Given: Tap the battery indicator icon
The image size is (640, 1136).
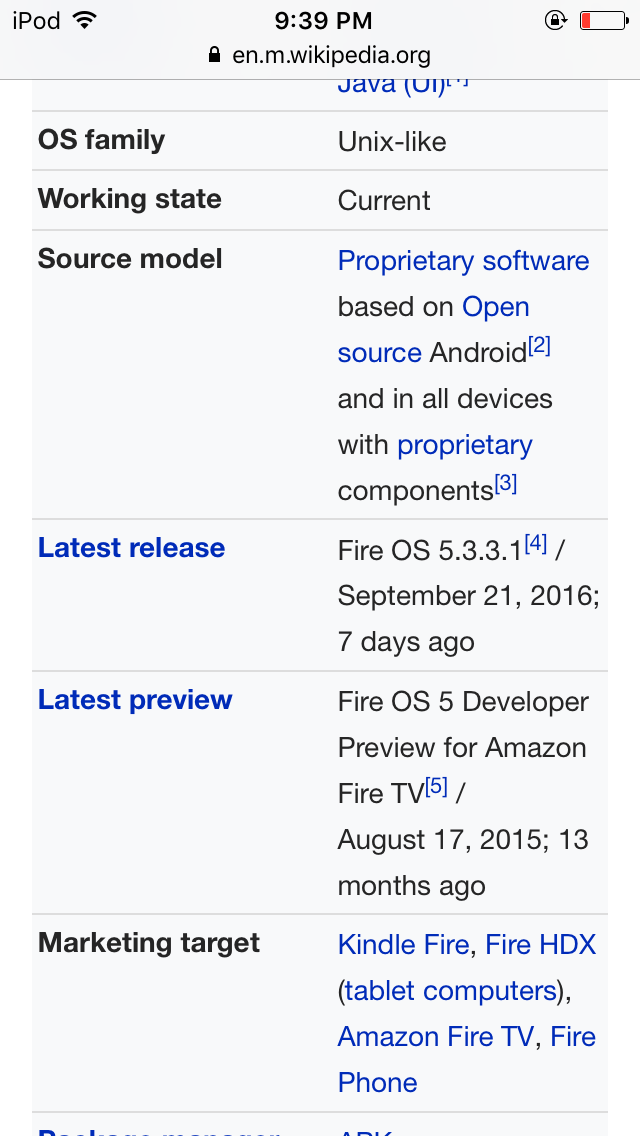Looking at the screenshot, I should [x=602, y=20].
